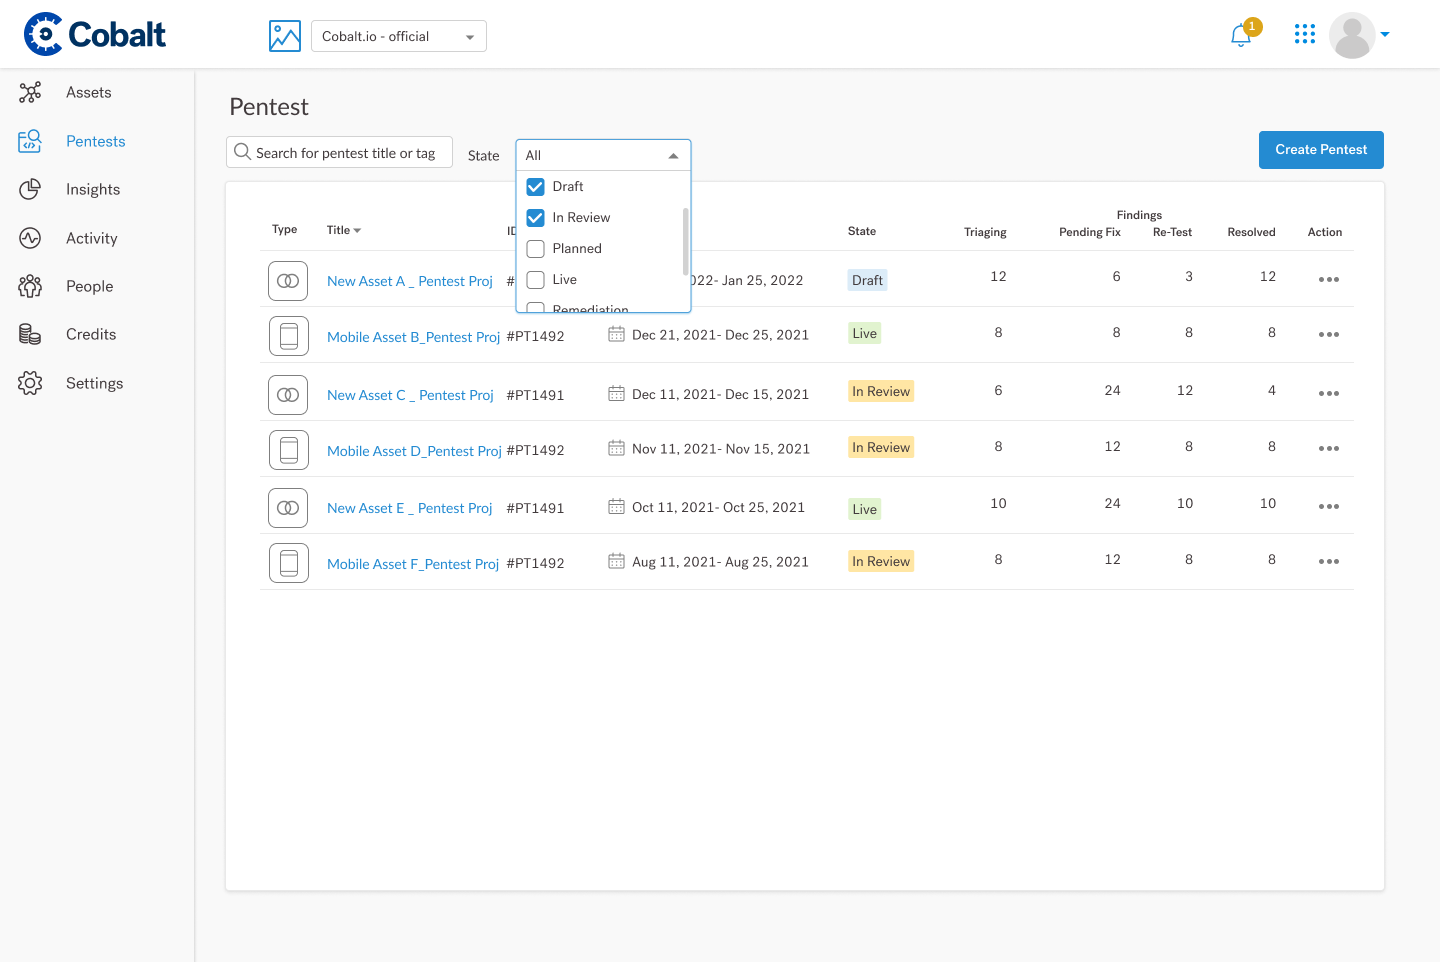Open New Asset A _ Pentest Proj link
Screen dimensions: 1440x962
click(x=410, y=281)
